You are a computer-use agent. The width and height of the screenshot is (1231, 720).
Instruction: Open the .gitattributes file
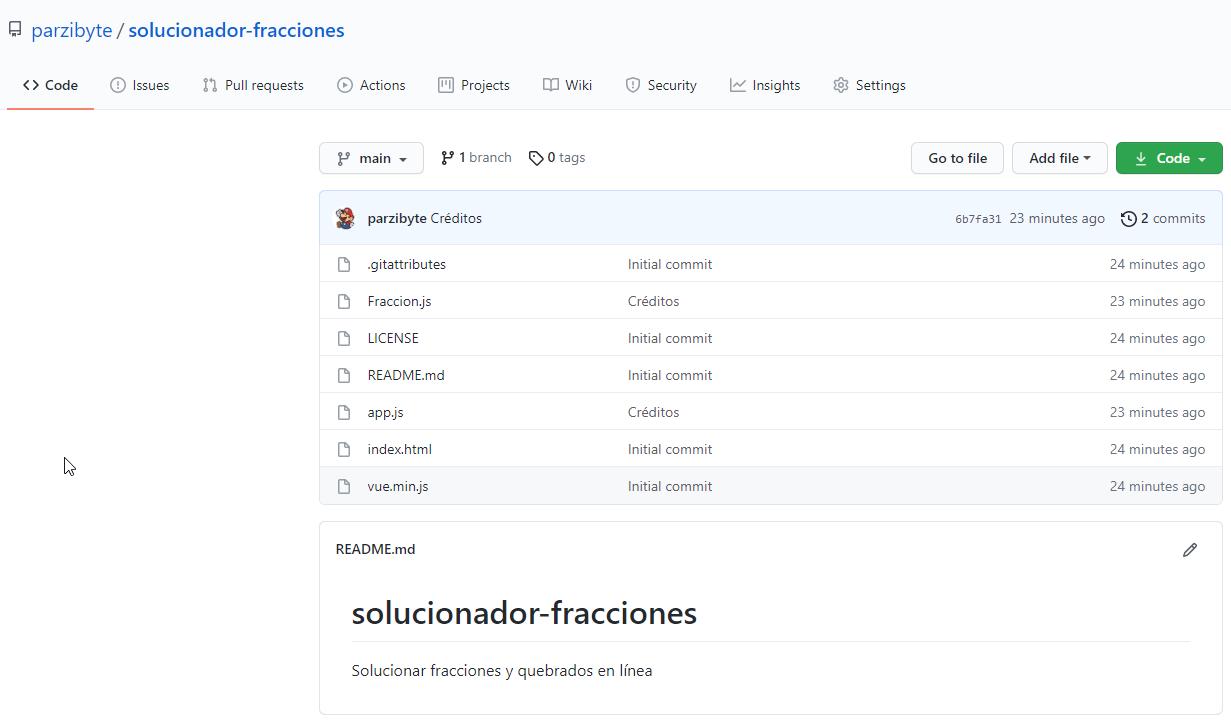point(407,264)
